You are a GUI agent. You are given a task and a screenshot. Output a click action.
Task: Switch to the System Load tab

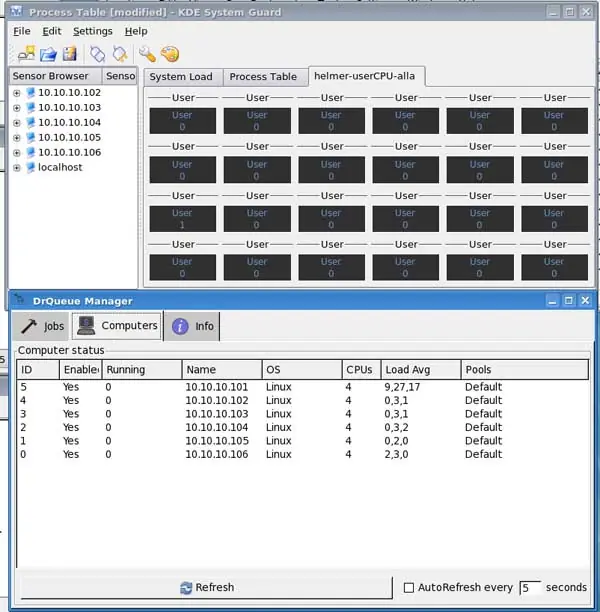(181, 76)
